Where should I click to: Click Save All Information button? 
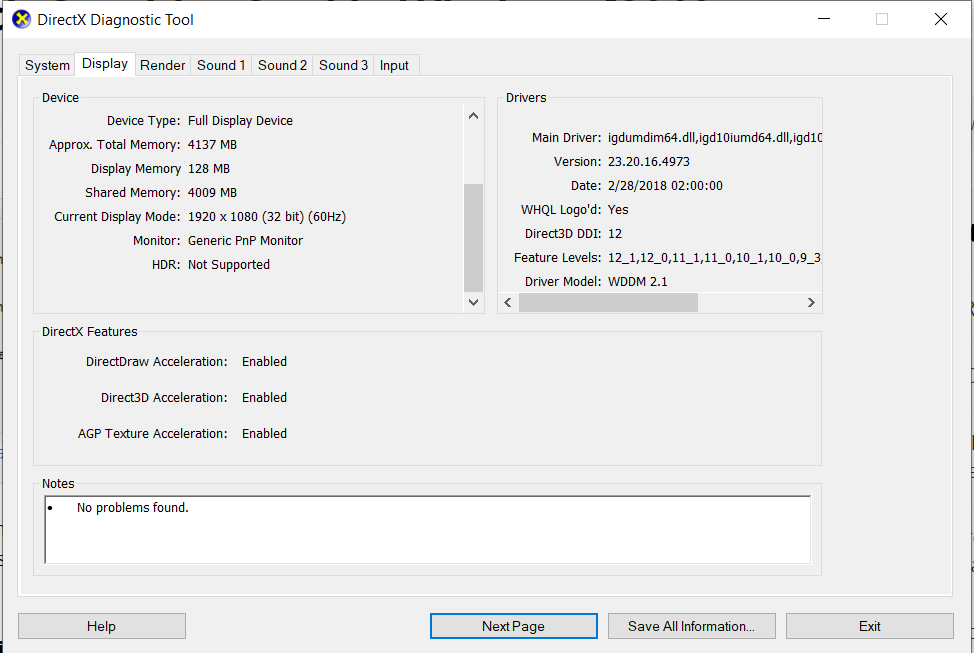tap(691, 626)
